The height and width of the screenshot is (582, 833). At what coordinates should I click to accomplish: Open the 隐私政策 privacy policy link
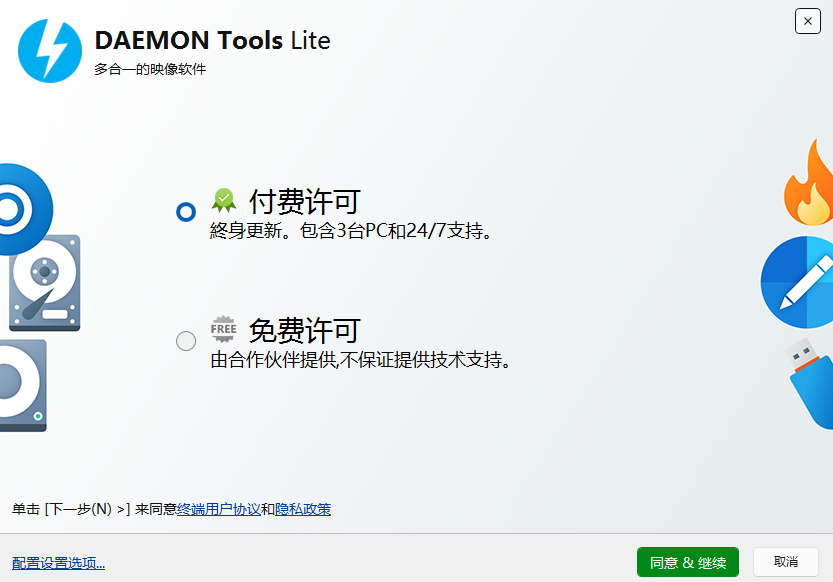point(303,509)
